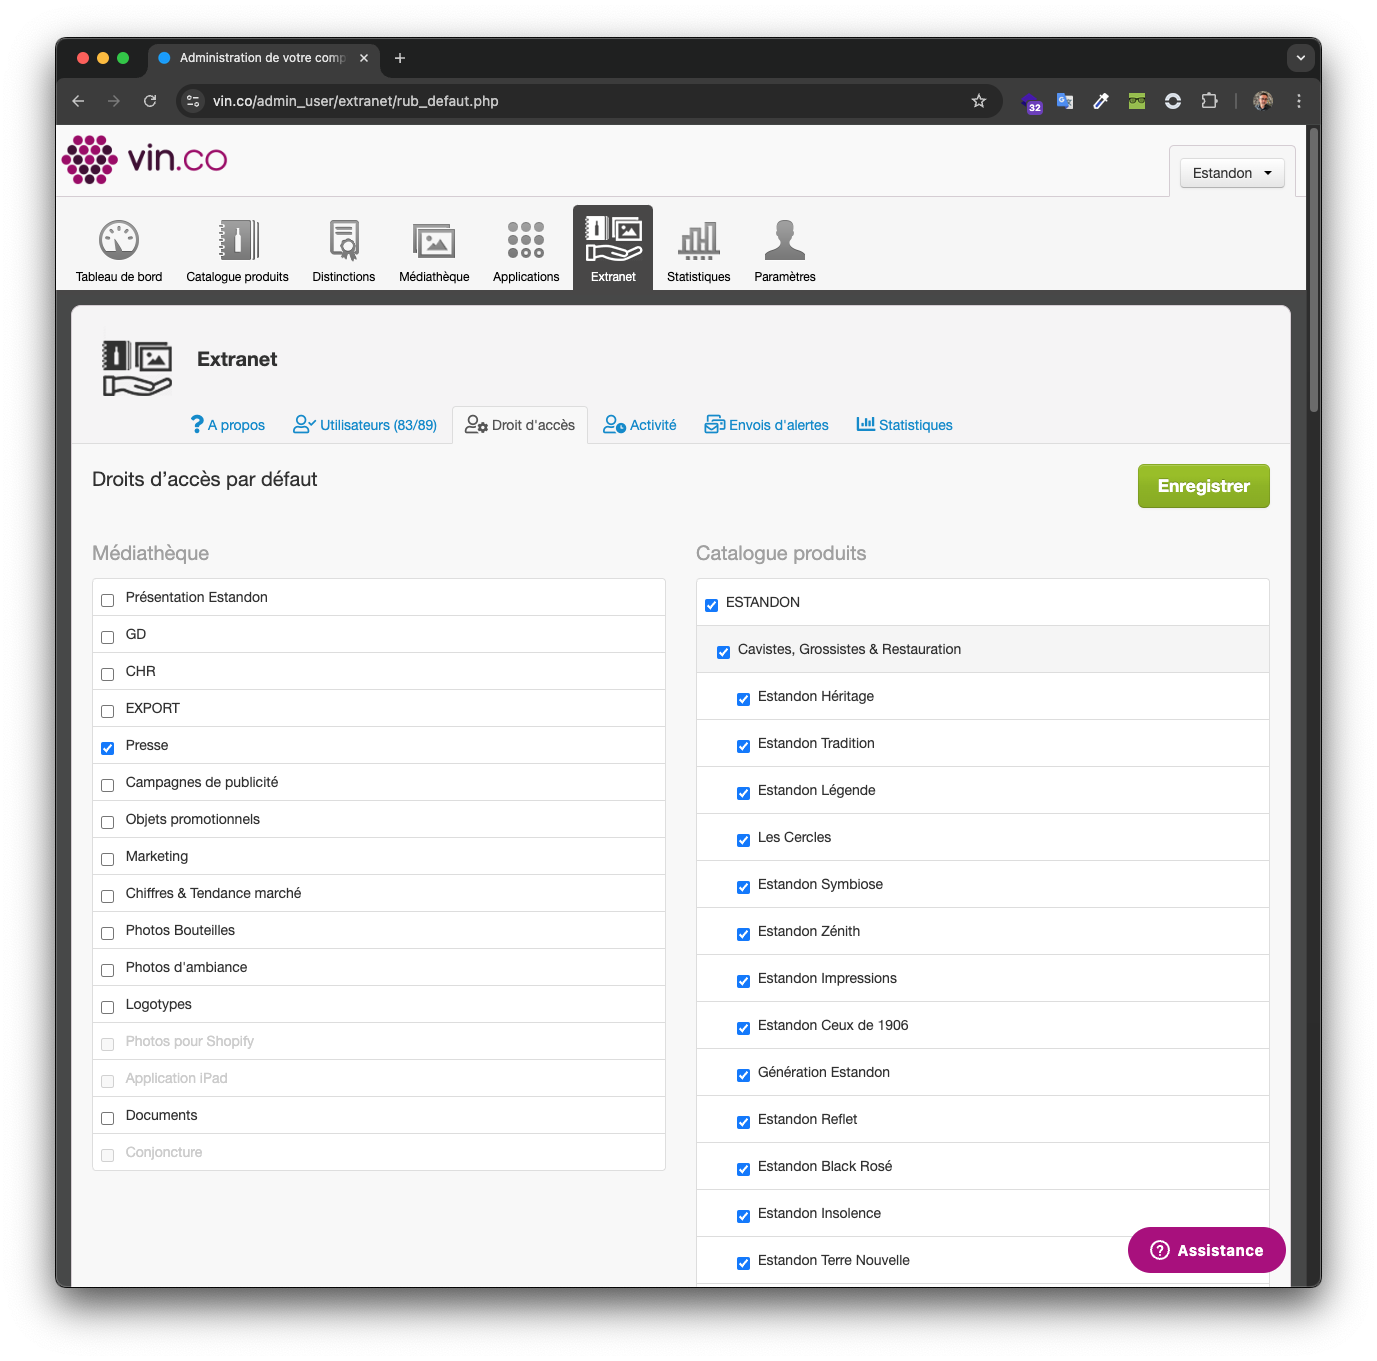Click the Enregistrer button
Image resolution: width=1377 pixels, height=1361 pixels.
1204,486
